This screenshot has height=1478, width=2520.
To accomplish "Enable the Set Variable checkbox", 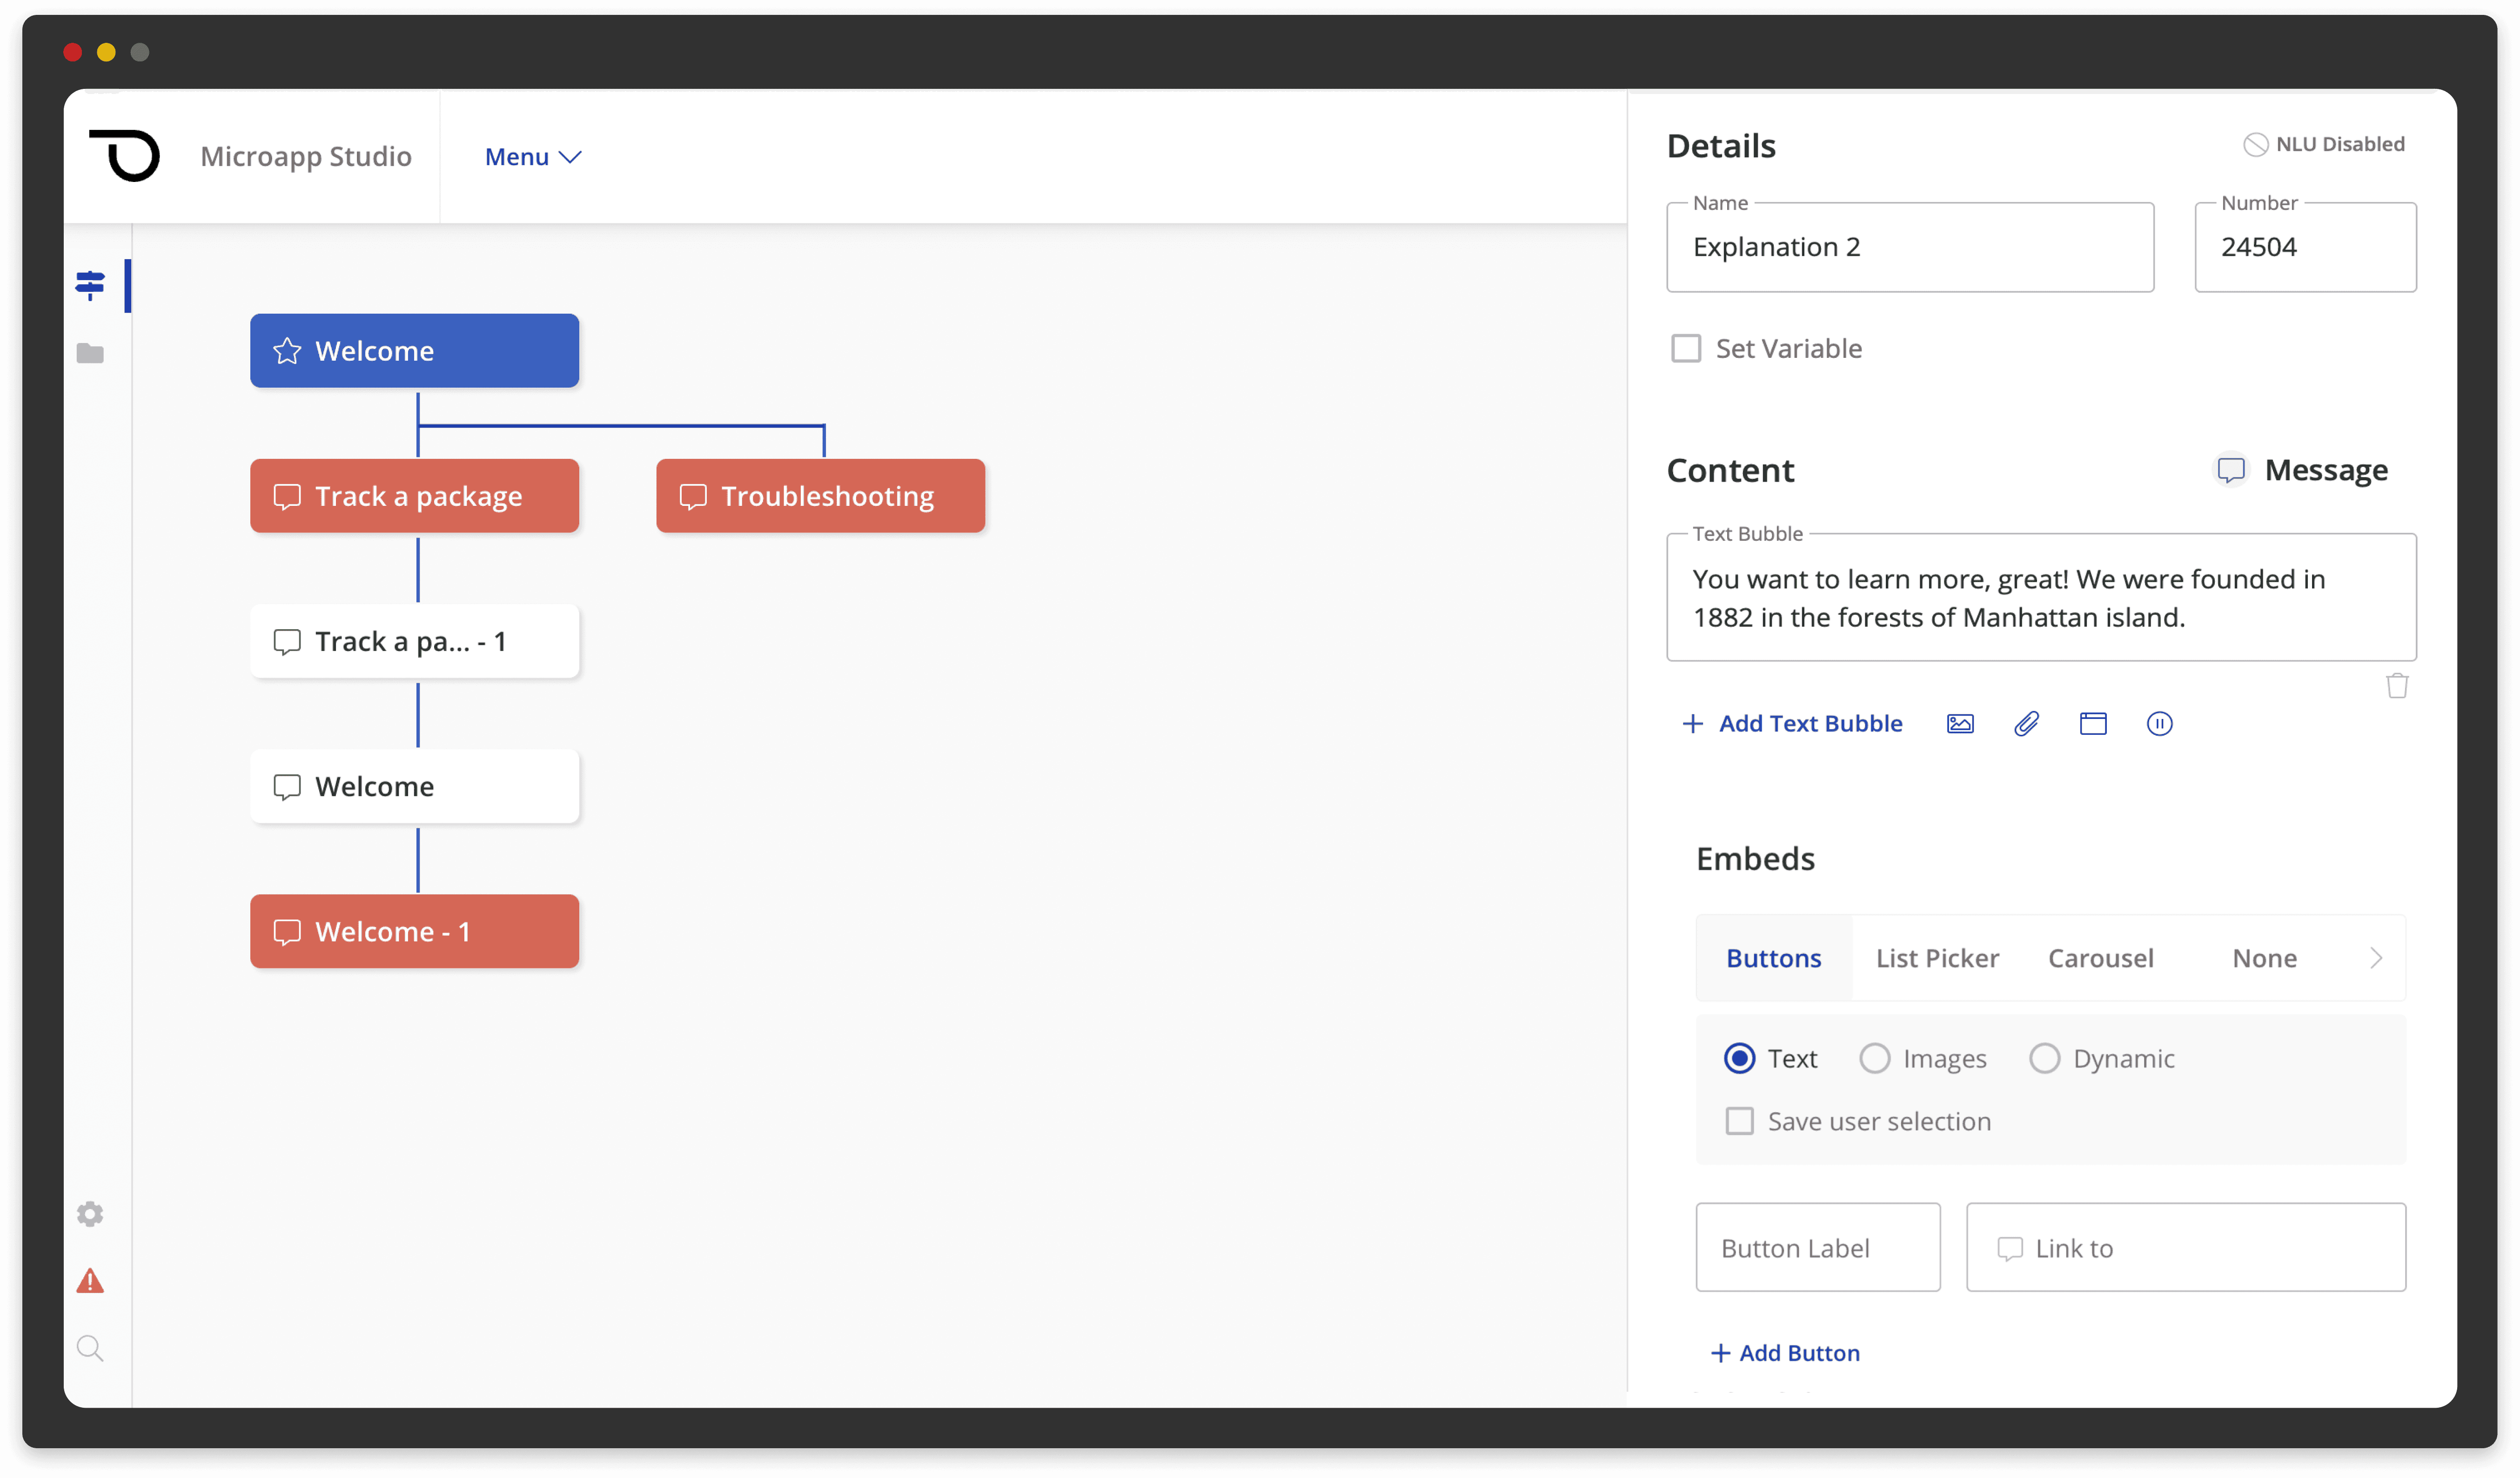I will (x=1686, y=348).
